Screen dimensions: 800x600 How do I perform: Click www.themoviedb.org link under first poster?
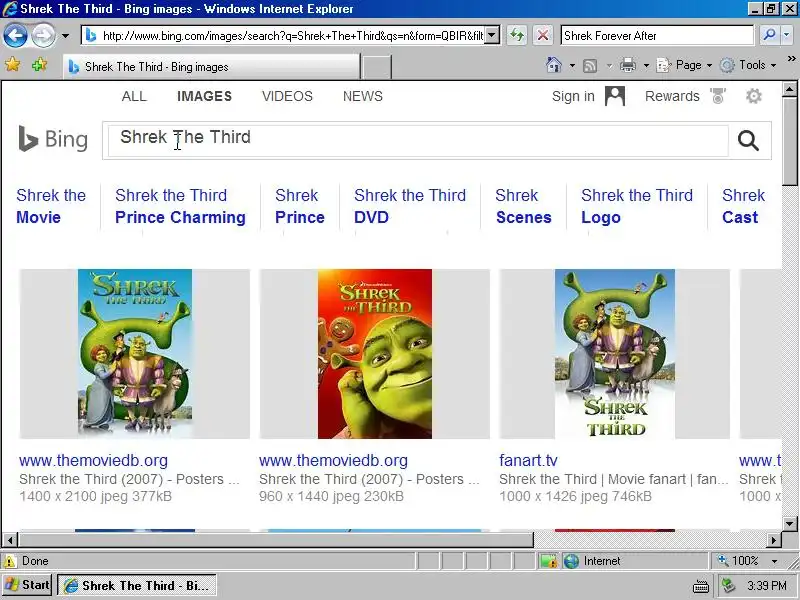[93, 460]
